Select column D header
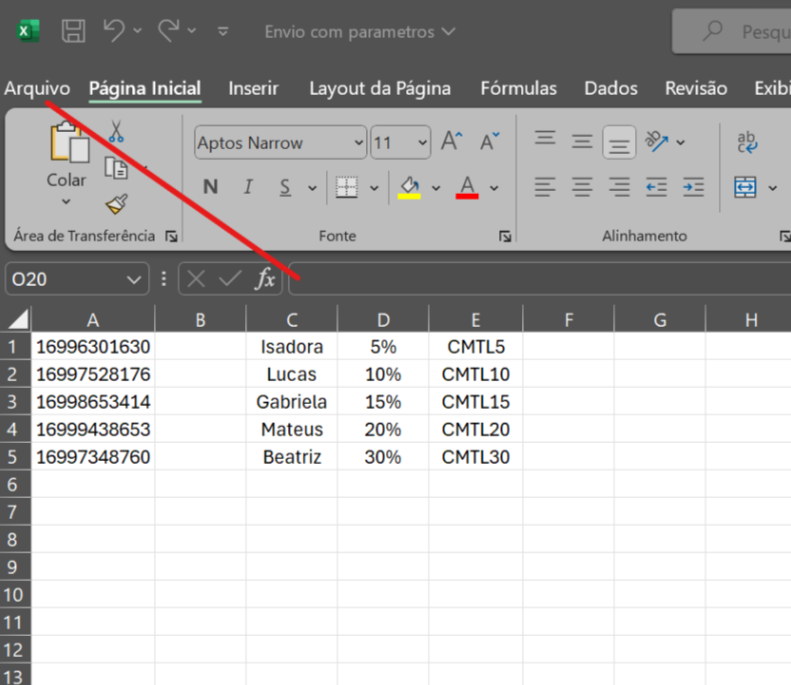This screenshot has width=791, height=685. [383, 320]
